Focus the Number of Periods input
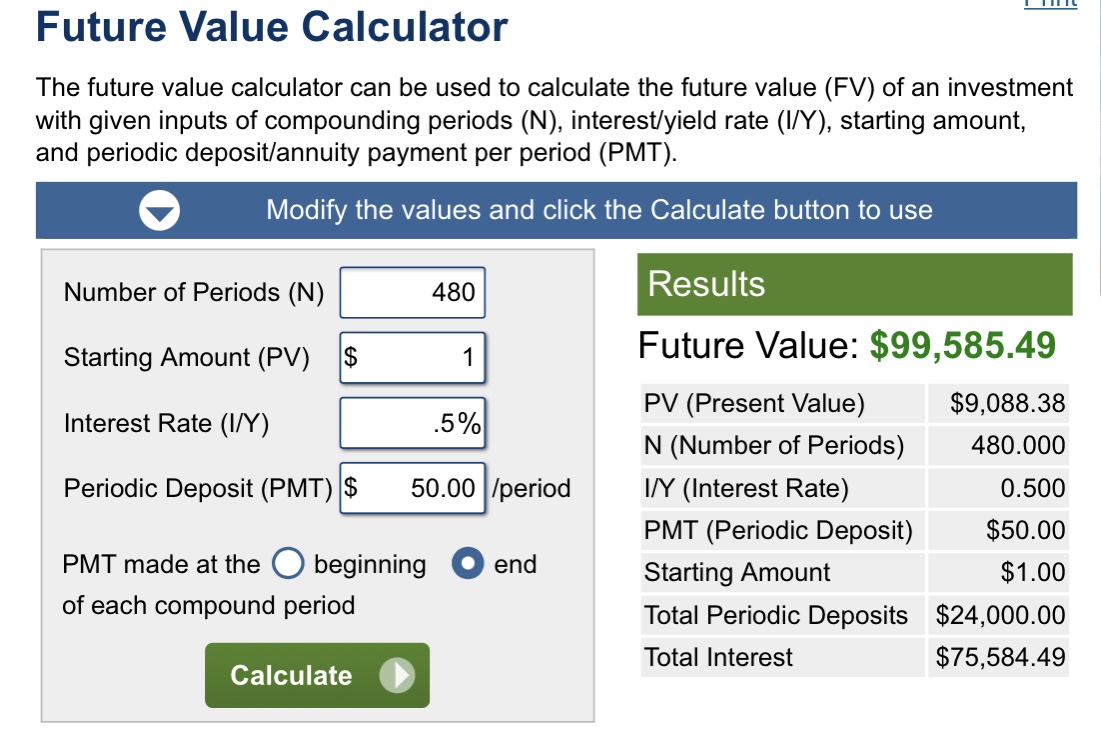This screenshot has height=752, width=1101. coord(412,292)
